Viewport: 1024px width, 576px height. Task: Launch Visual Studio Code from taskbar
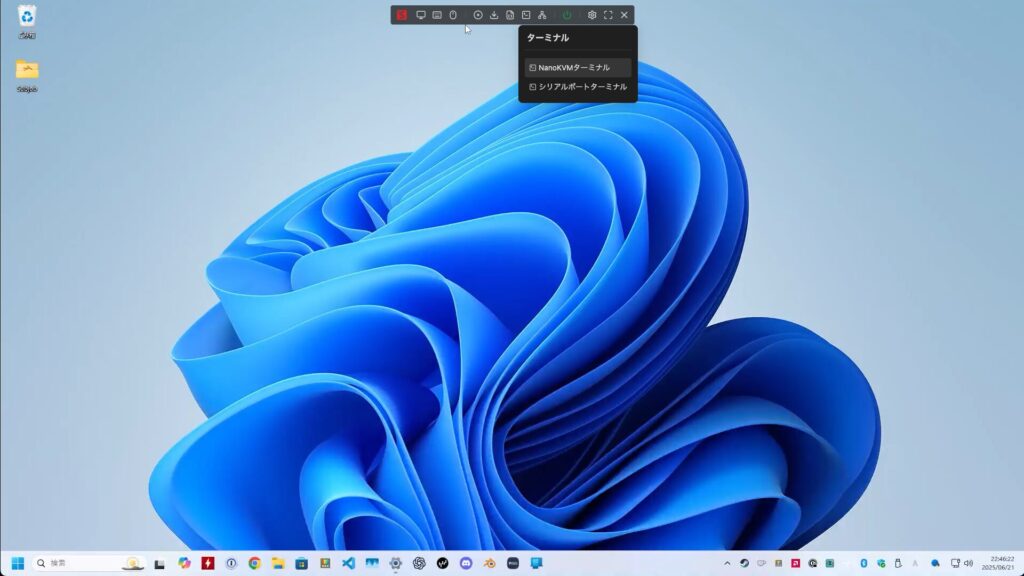[349, 563]
